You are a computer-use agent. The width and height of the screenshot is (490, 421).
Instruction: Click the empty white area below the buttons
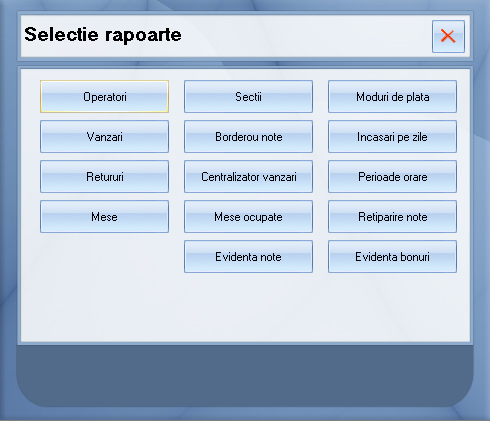point(245,307)
